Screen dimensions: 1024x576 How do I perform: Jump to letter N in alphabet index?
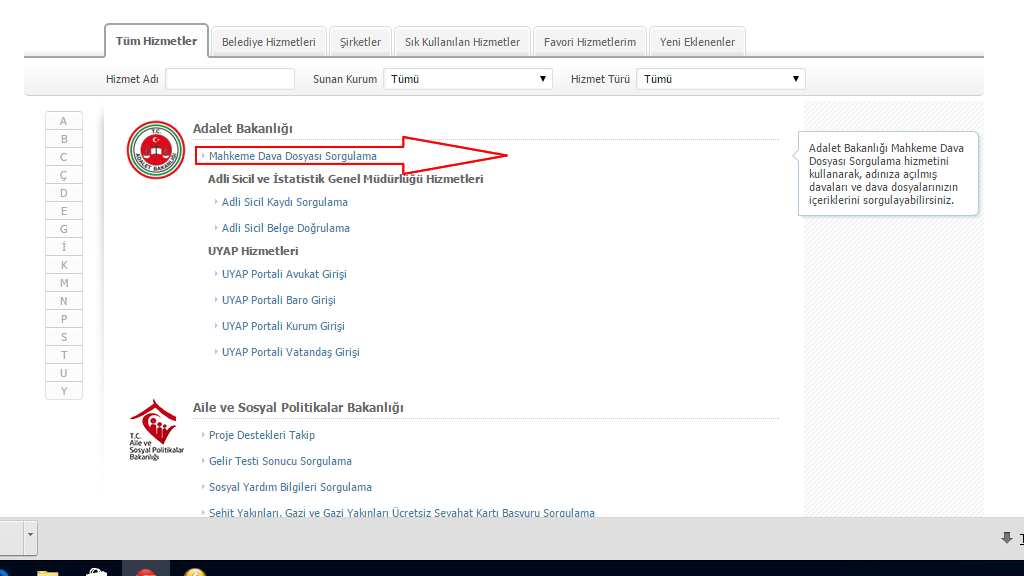tap(63, 301)
